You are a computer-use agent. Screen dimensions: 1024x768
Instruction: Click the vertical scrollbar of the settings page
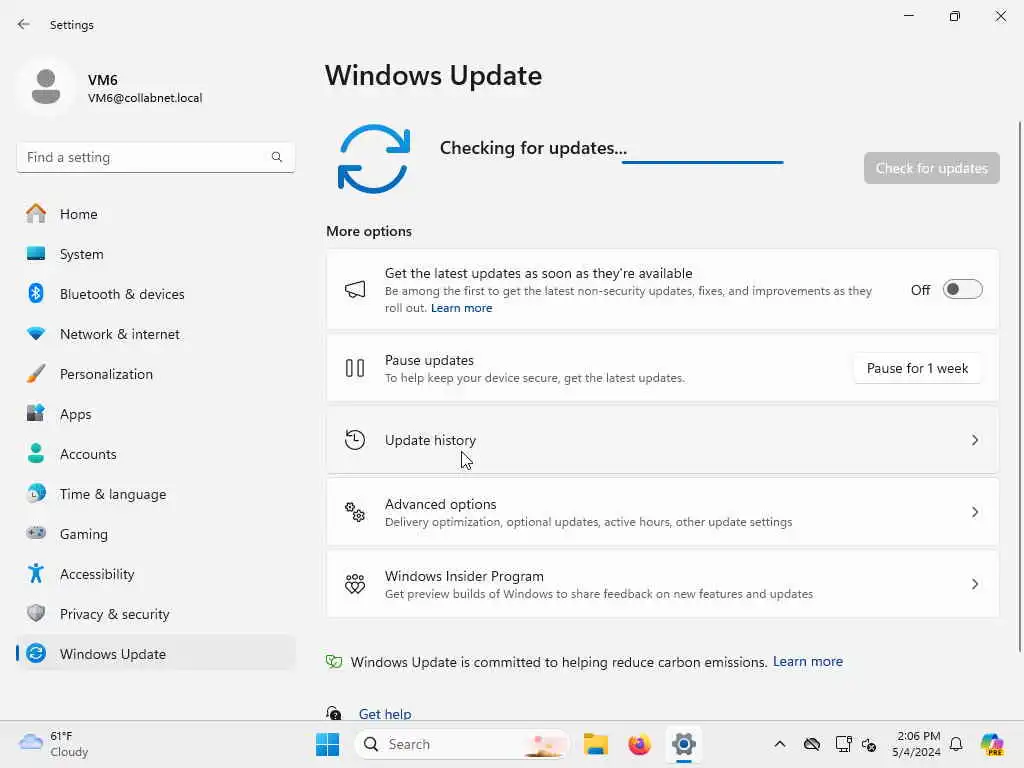tap(1020, 385)
